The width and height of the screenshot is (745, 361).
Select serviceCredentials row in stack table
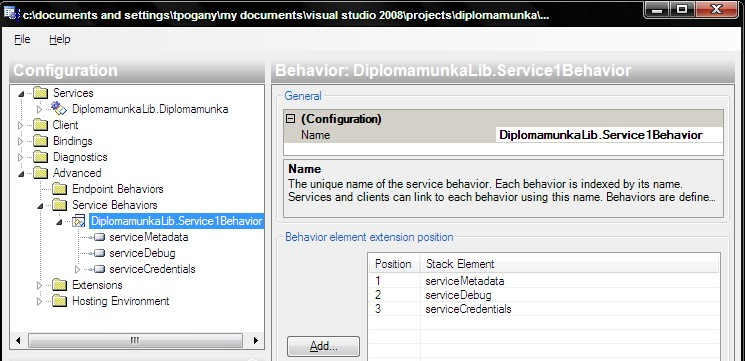point(544,309)
